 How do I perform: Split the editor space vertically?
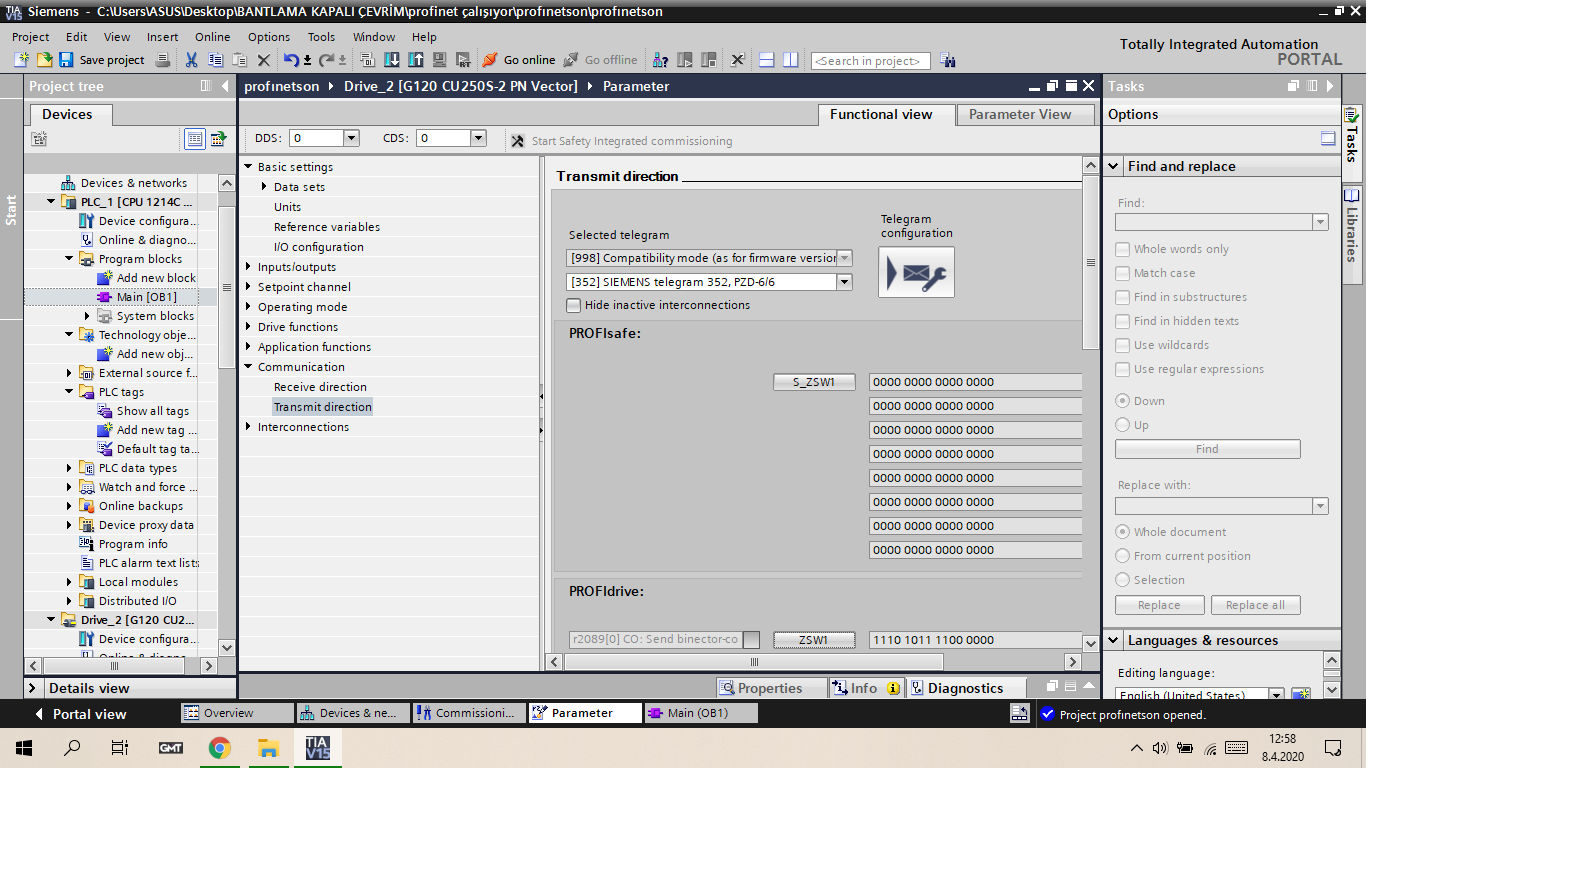(x=790, y=60)
